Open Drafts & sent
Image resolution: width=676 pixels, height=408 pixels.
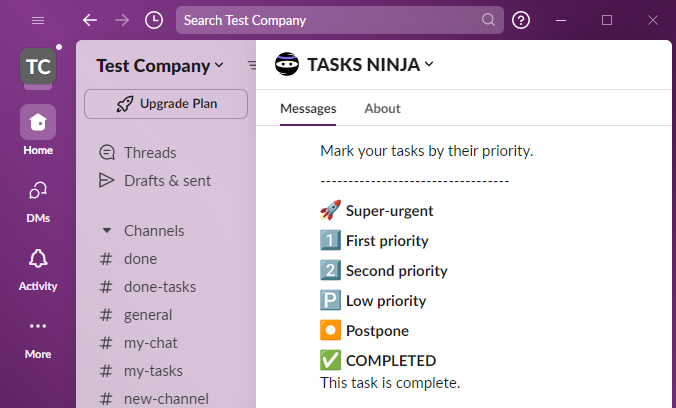tap(167, 181)
